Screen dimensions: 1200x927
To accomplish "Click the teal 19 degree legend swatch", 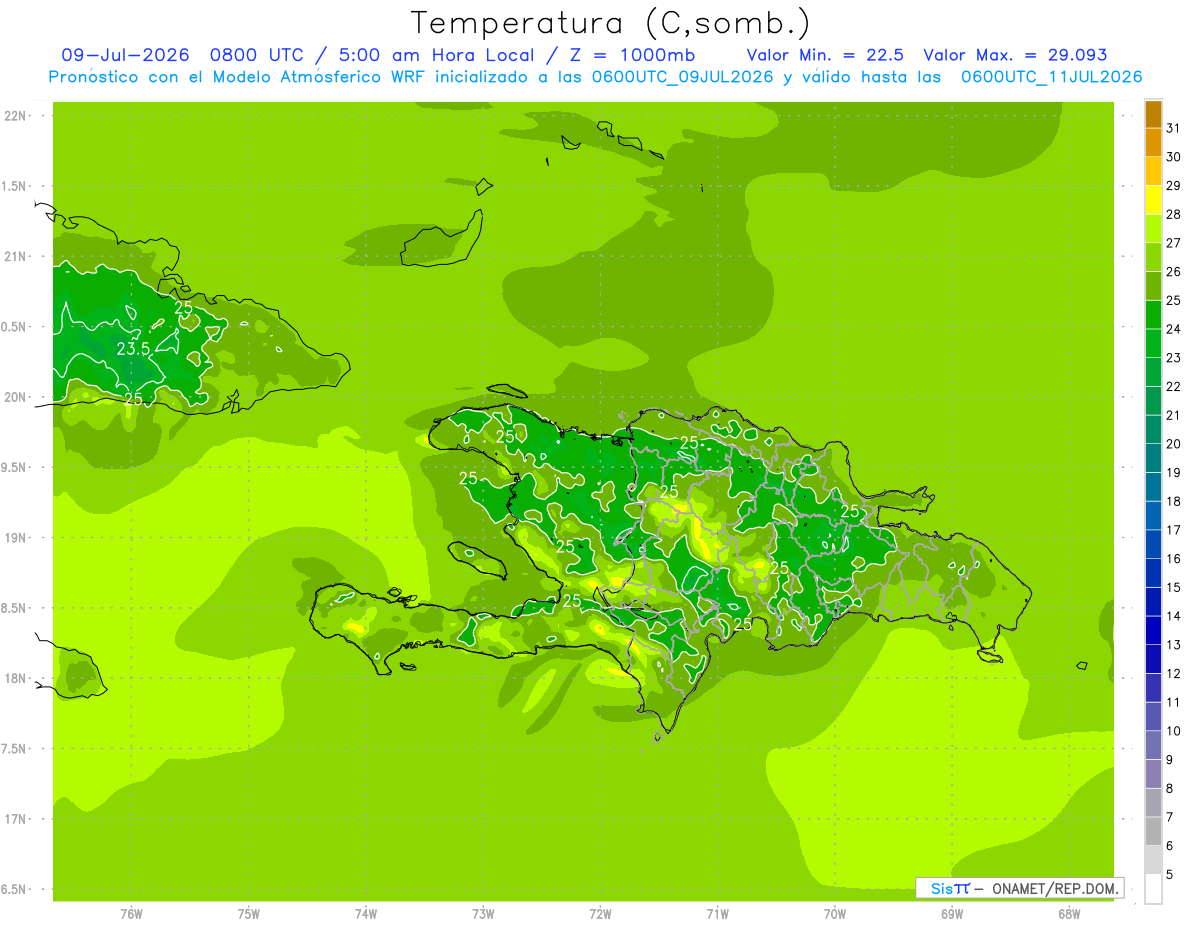I will click(x=1153, y=459).
